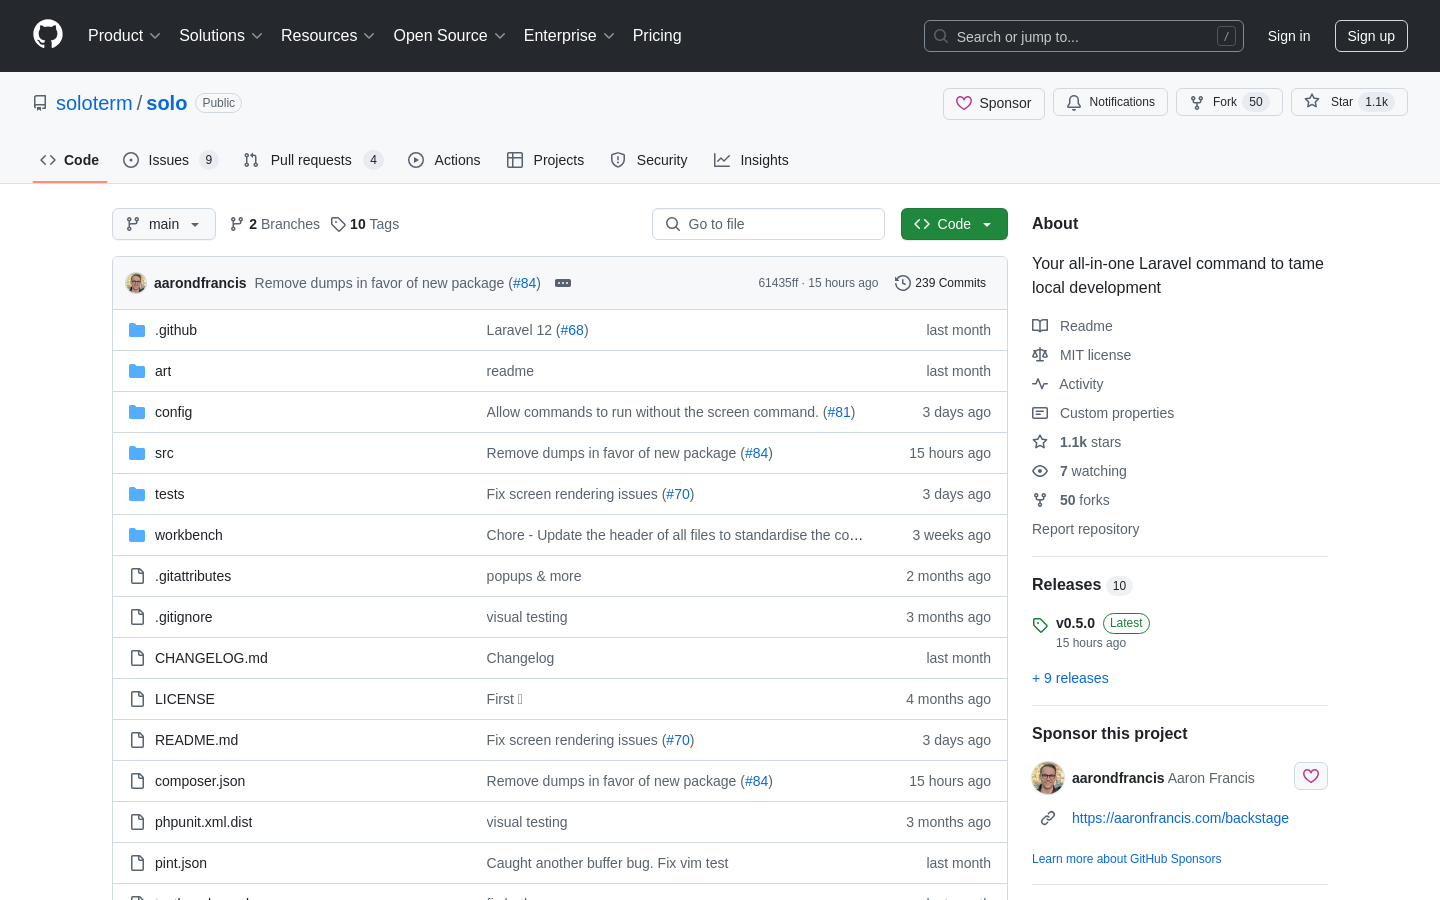Viewport: 1440px width, 900px height.
Task: Click the pint.json file icon
Action: pyautogui.click(x=137, y=863)
